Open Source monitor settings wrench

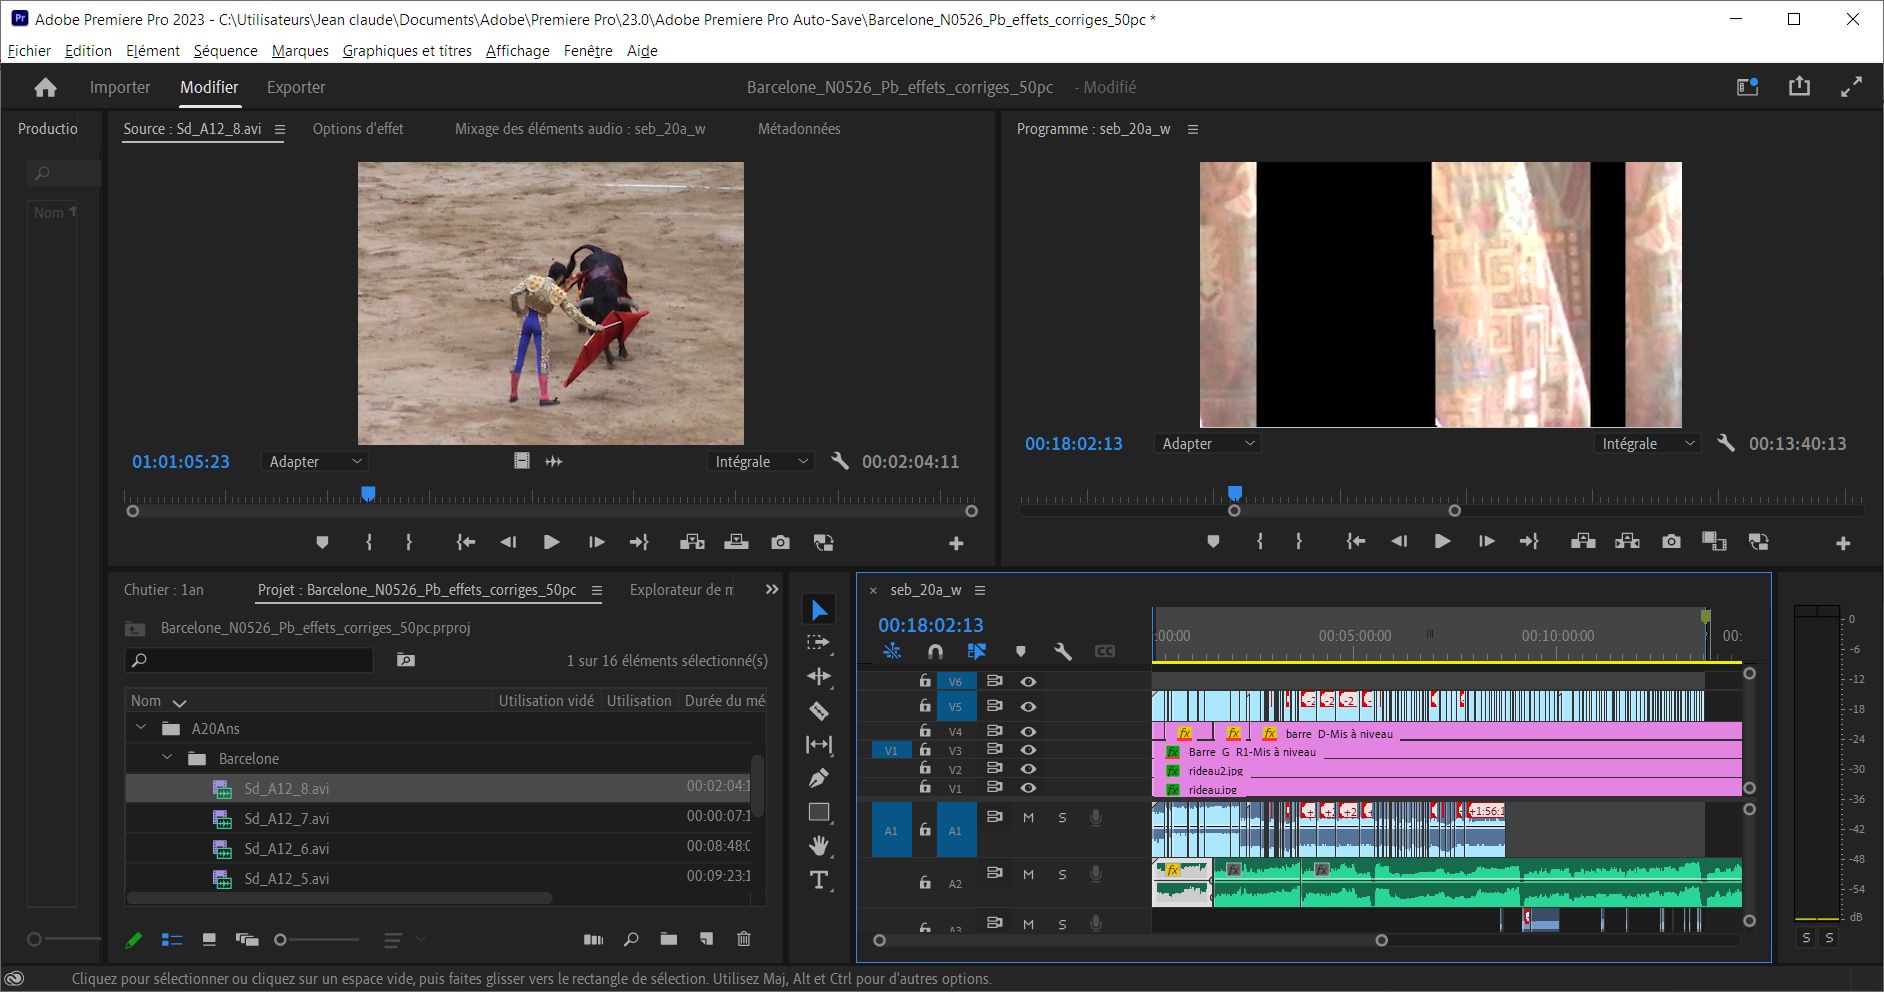click(x=840, y=461)
